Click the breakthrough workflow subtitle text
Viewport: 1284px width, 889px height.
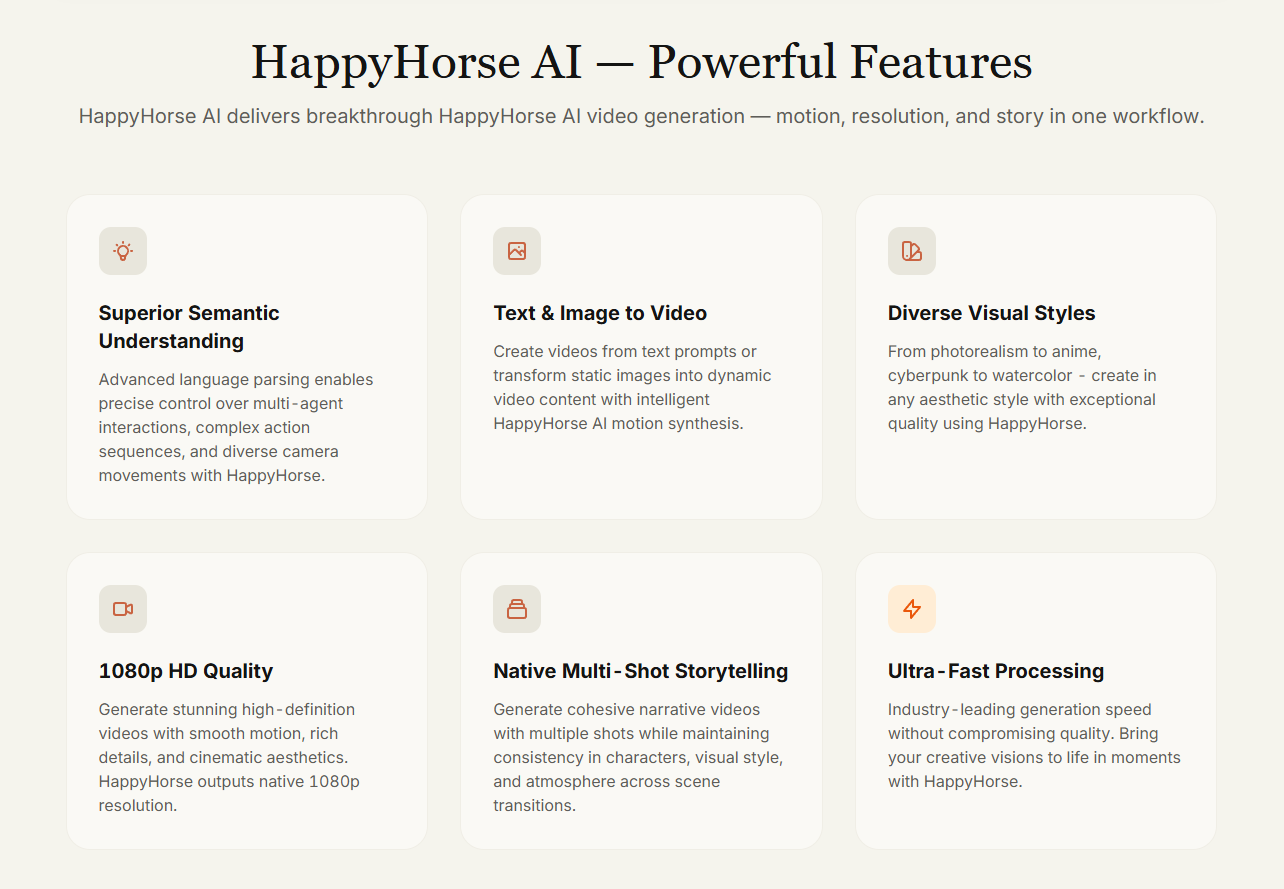point(641,116)
